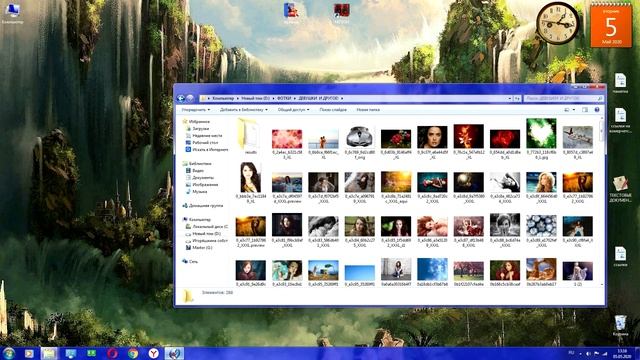Start Показ слайдов slideshow
640x360 pixels.
333,110
